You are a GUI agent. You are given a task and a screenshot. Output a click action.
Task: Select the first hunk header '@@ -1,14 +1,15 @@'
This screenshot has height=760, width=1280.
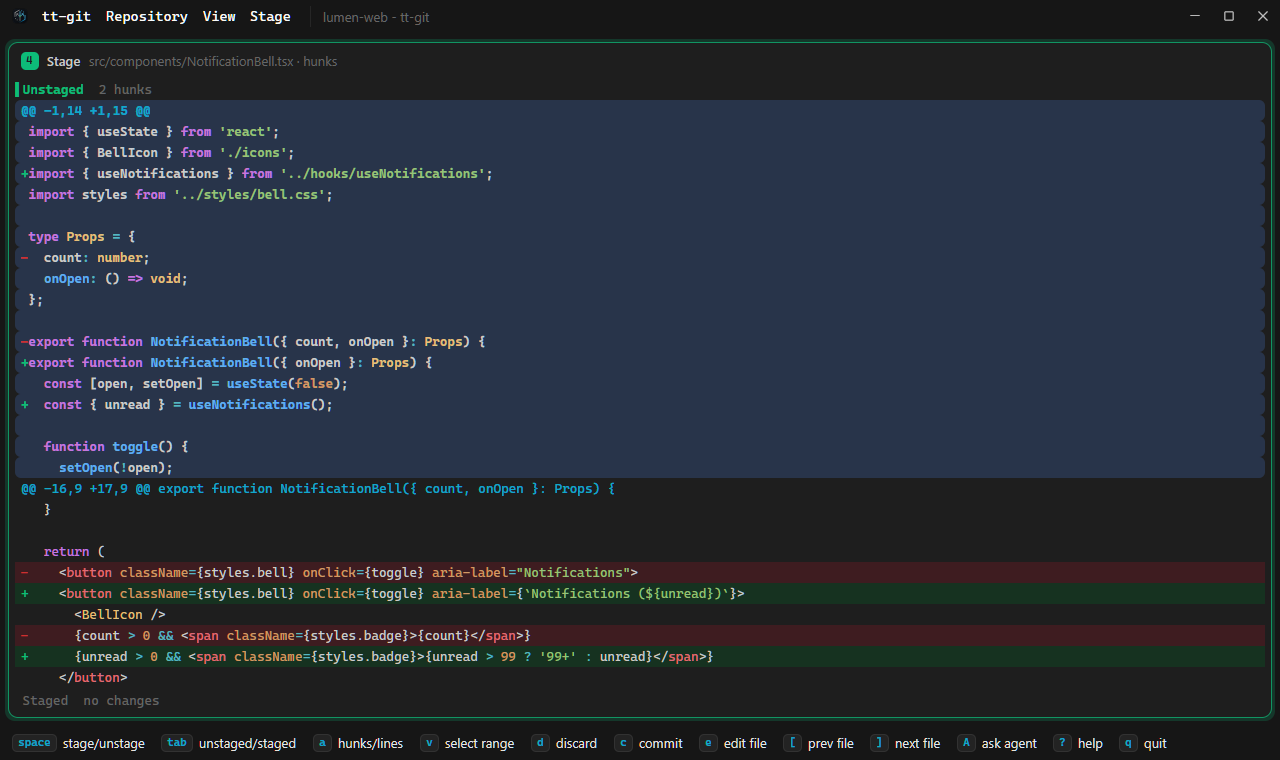[x=640, y=110]
